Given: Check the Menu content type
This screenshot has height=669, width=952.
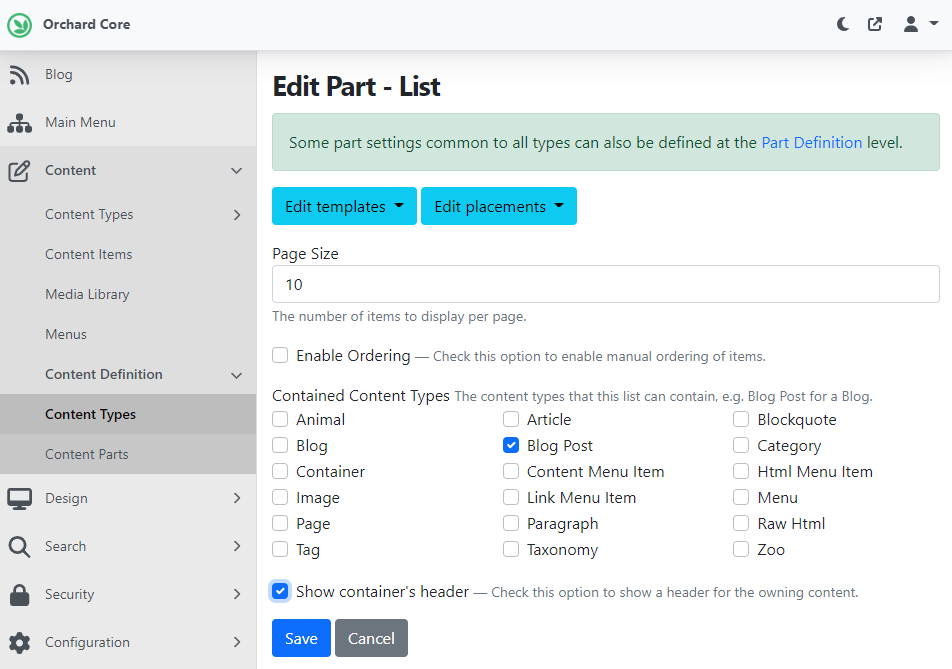Looking at the screenshot, I should 741,498.
